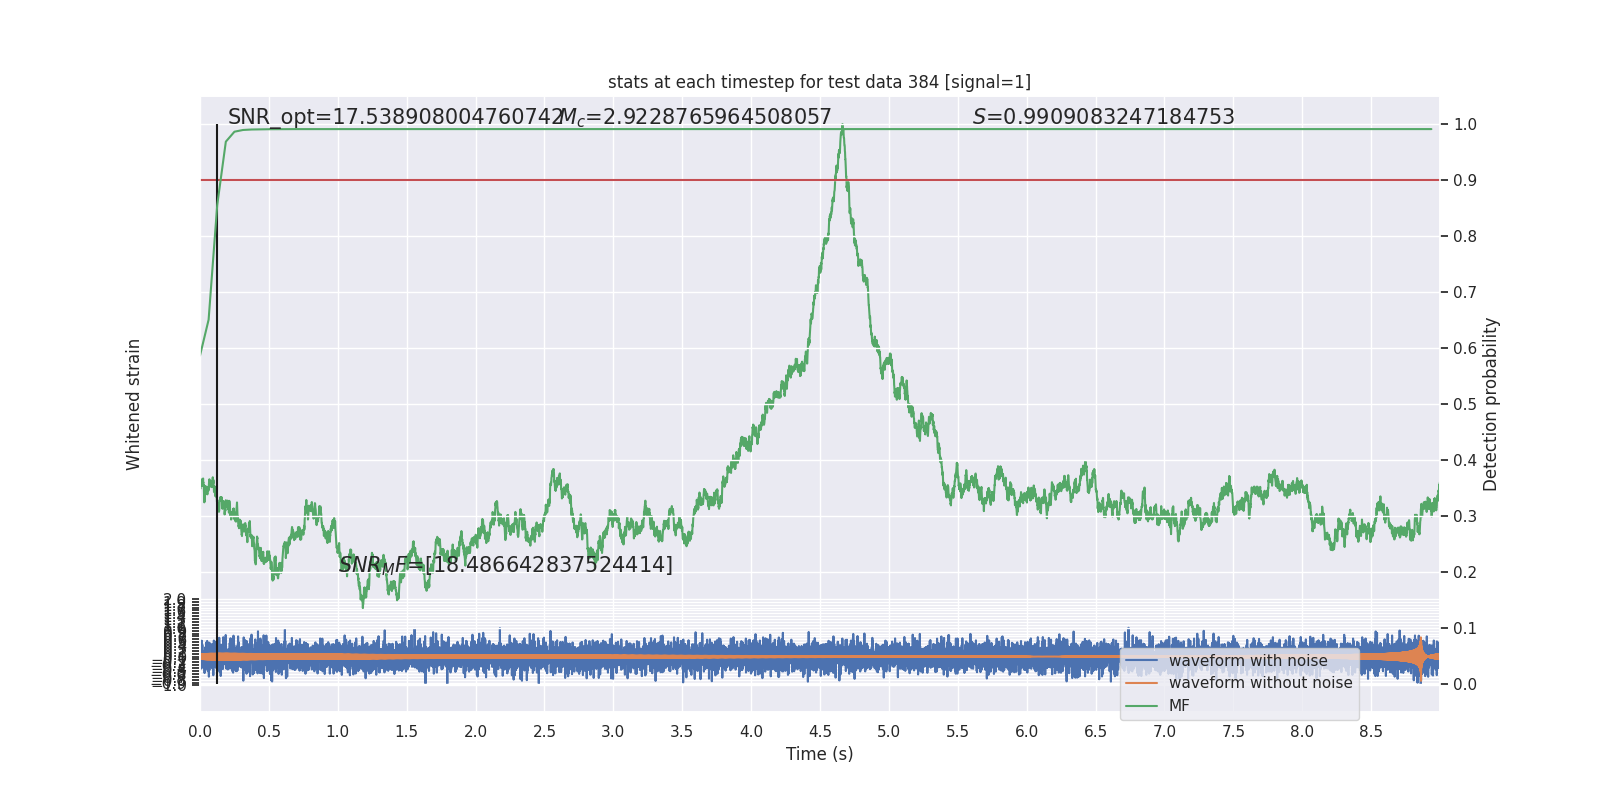The height and width of the screenshot is (800, 1600).
Task: Click the 'Time (s)' x-axis label
Action: 819,754
